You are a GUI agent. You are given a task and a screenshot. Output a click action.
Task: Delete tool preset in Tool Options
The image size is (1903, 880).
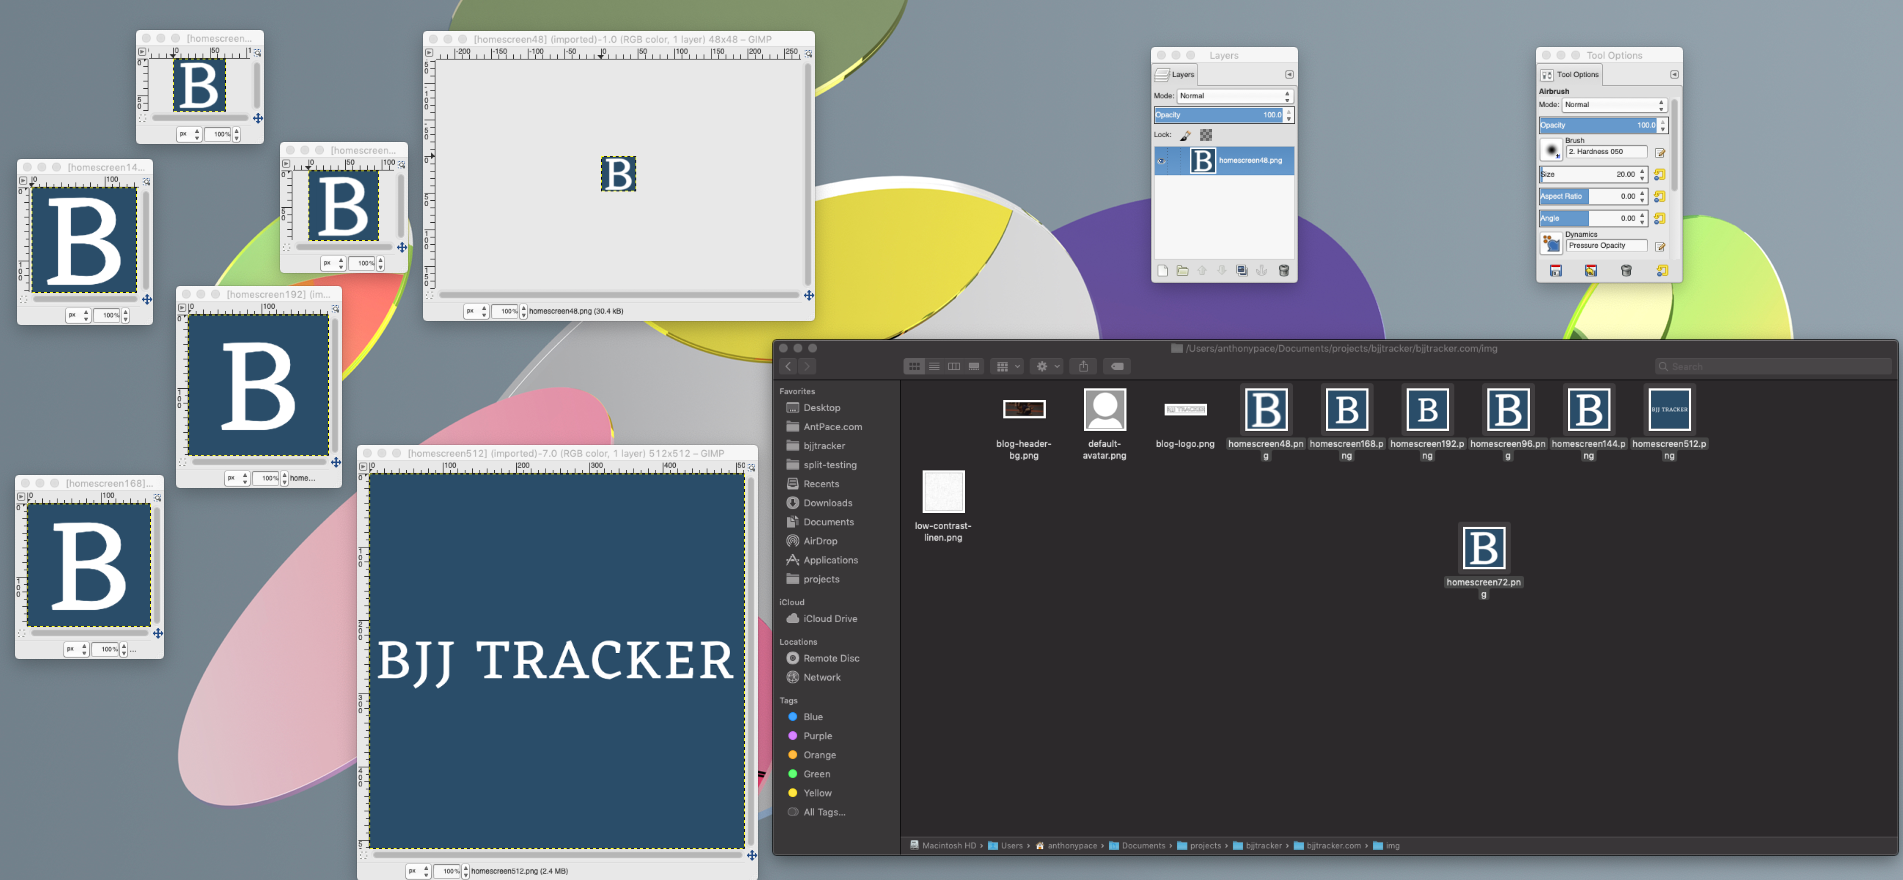click(1626, 271)
